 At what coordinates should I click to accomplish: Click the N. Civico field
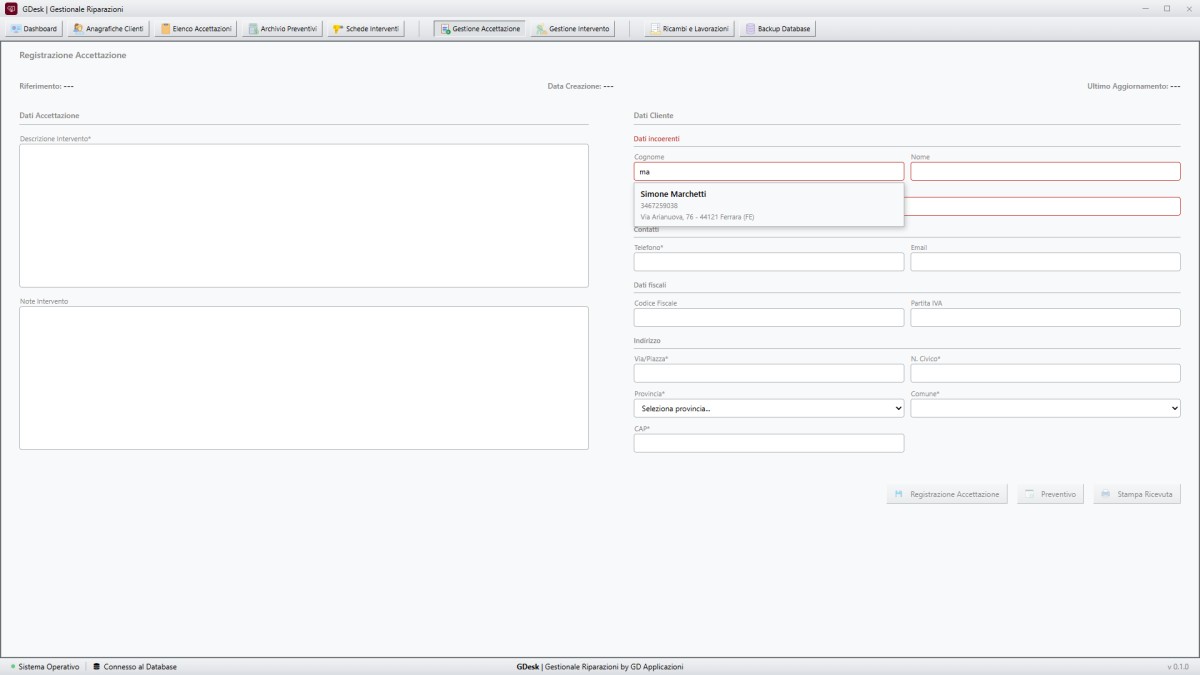tap(1045, 373)
